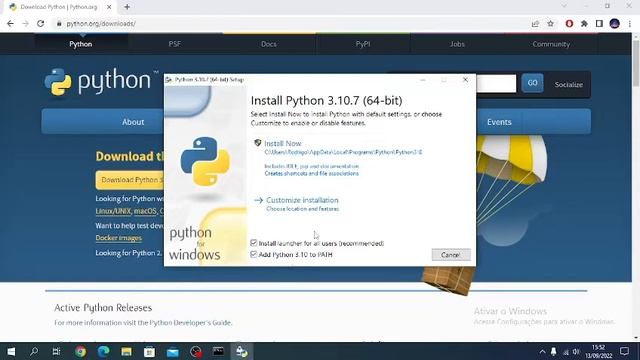Follow the Linux/UNIX link
This screenshot has height=360, width=640.
click(x=113, y=211)
